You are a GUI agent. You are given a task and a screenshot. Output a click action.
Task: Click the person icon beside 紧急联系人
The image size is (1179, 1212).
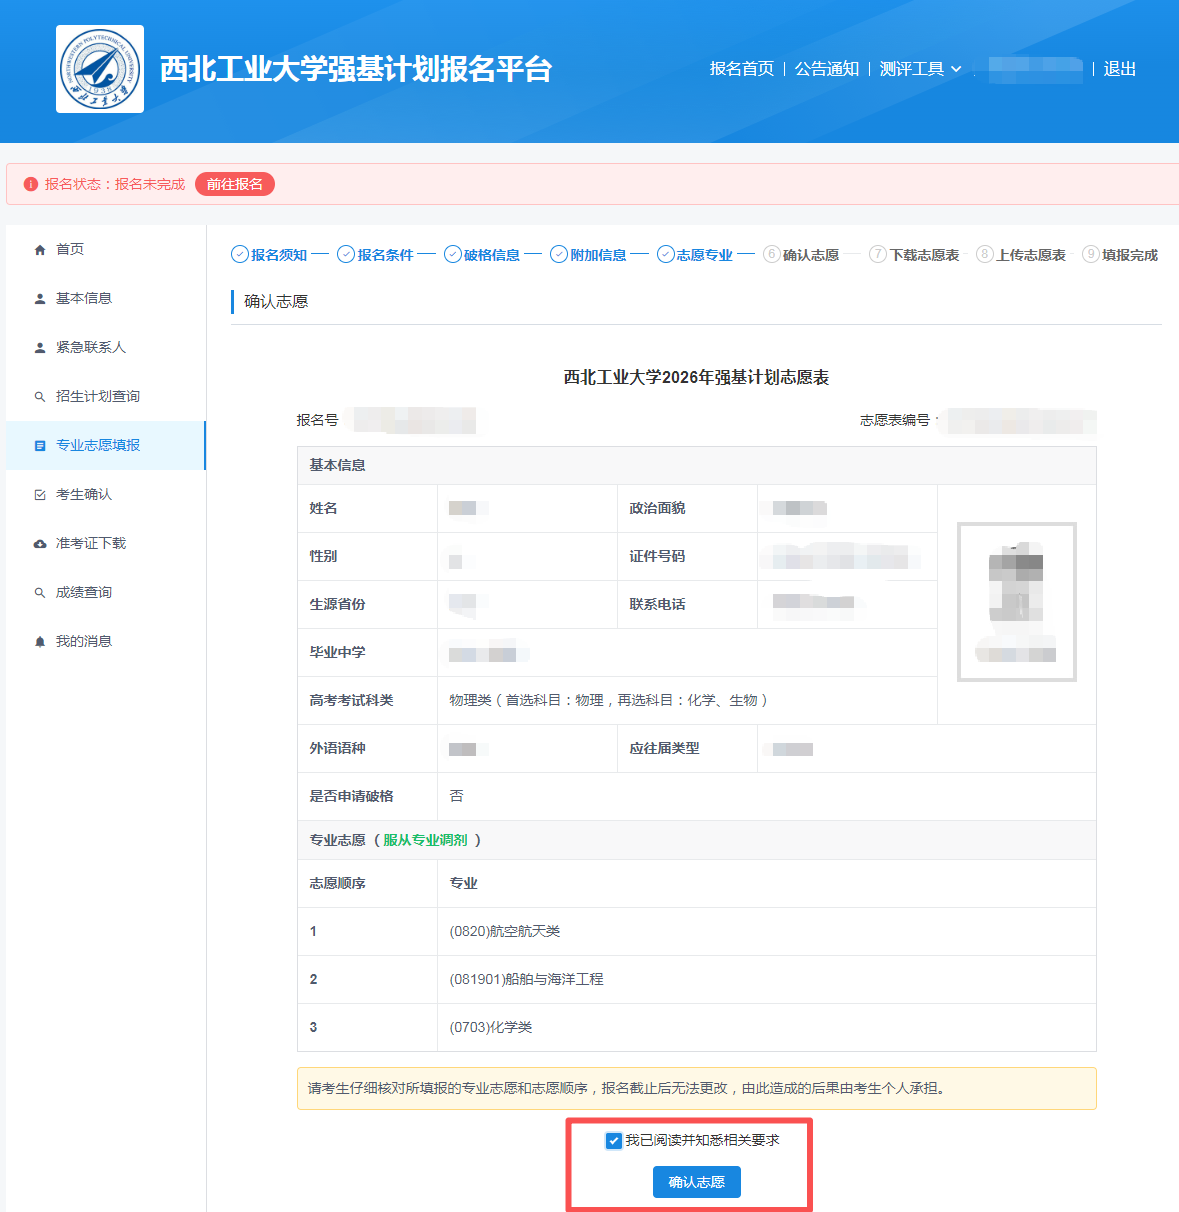click(x=40, y=348)
